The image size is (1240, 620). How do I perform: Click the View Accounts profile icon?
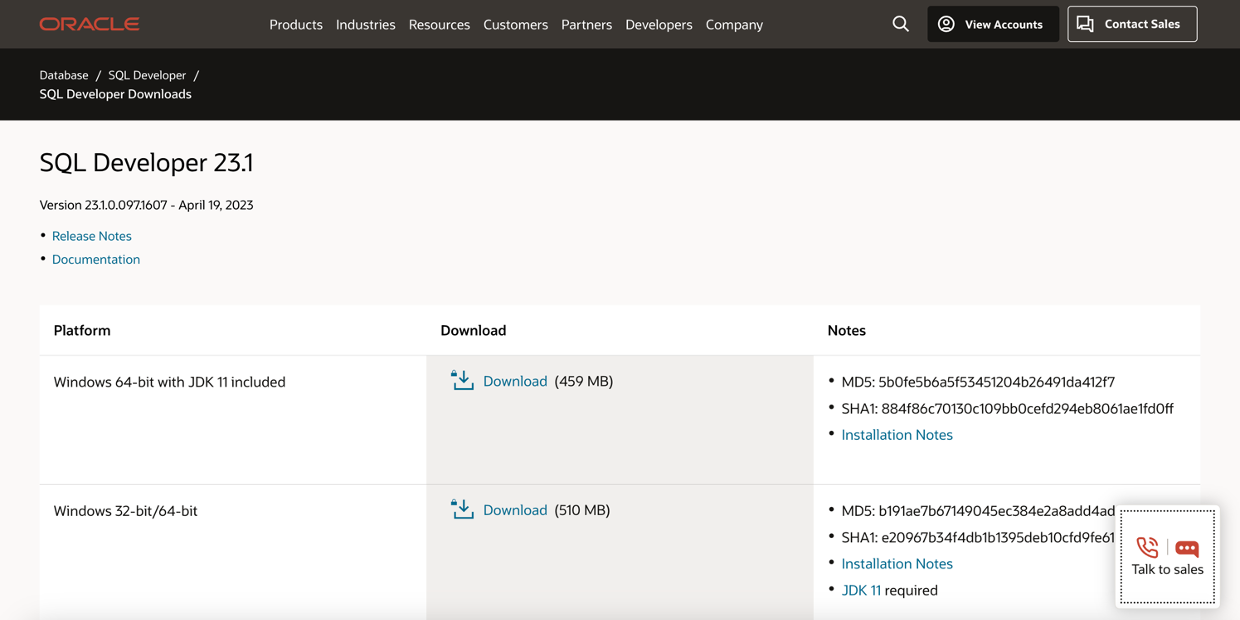click(x=946, y=23)
